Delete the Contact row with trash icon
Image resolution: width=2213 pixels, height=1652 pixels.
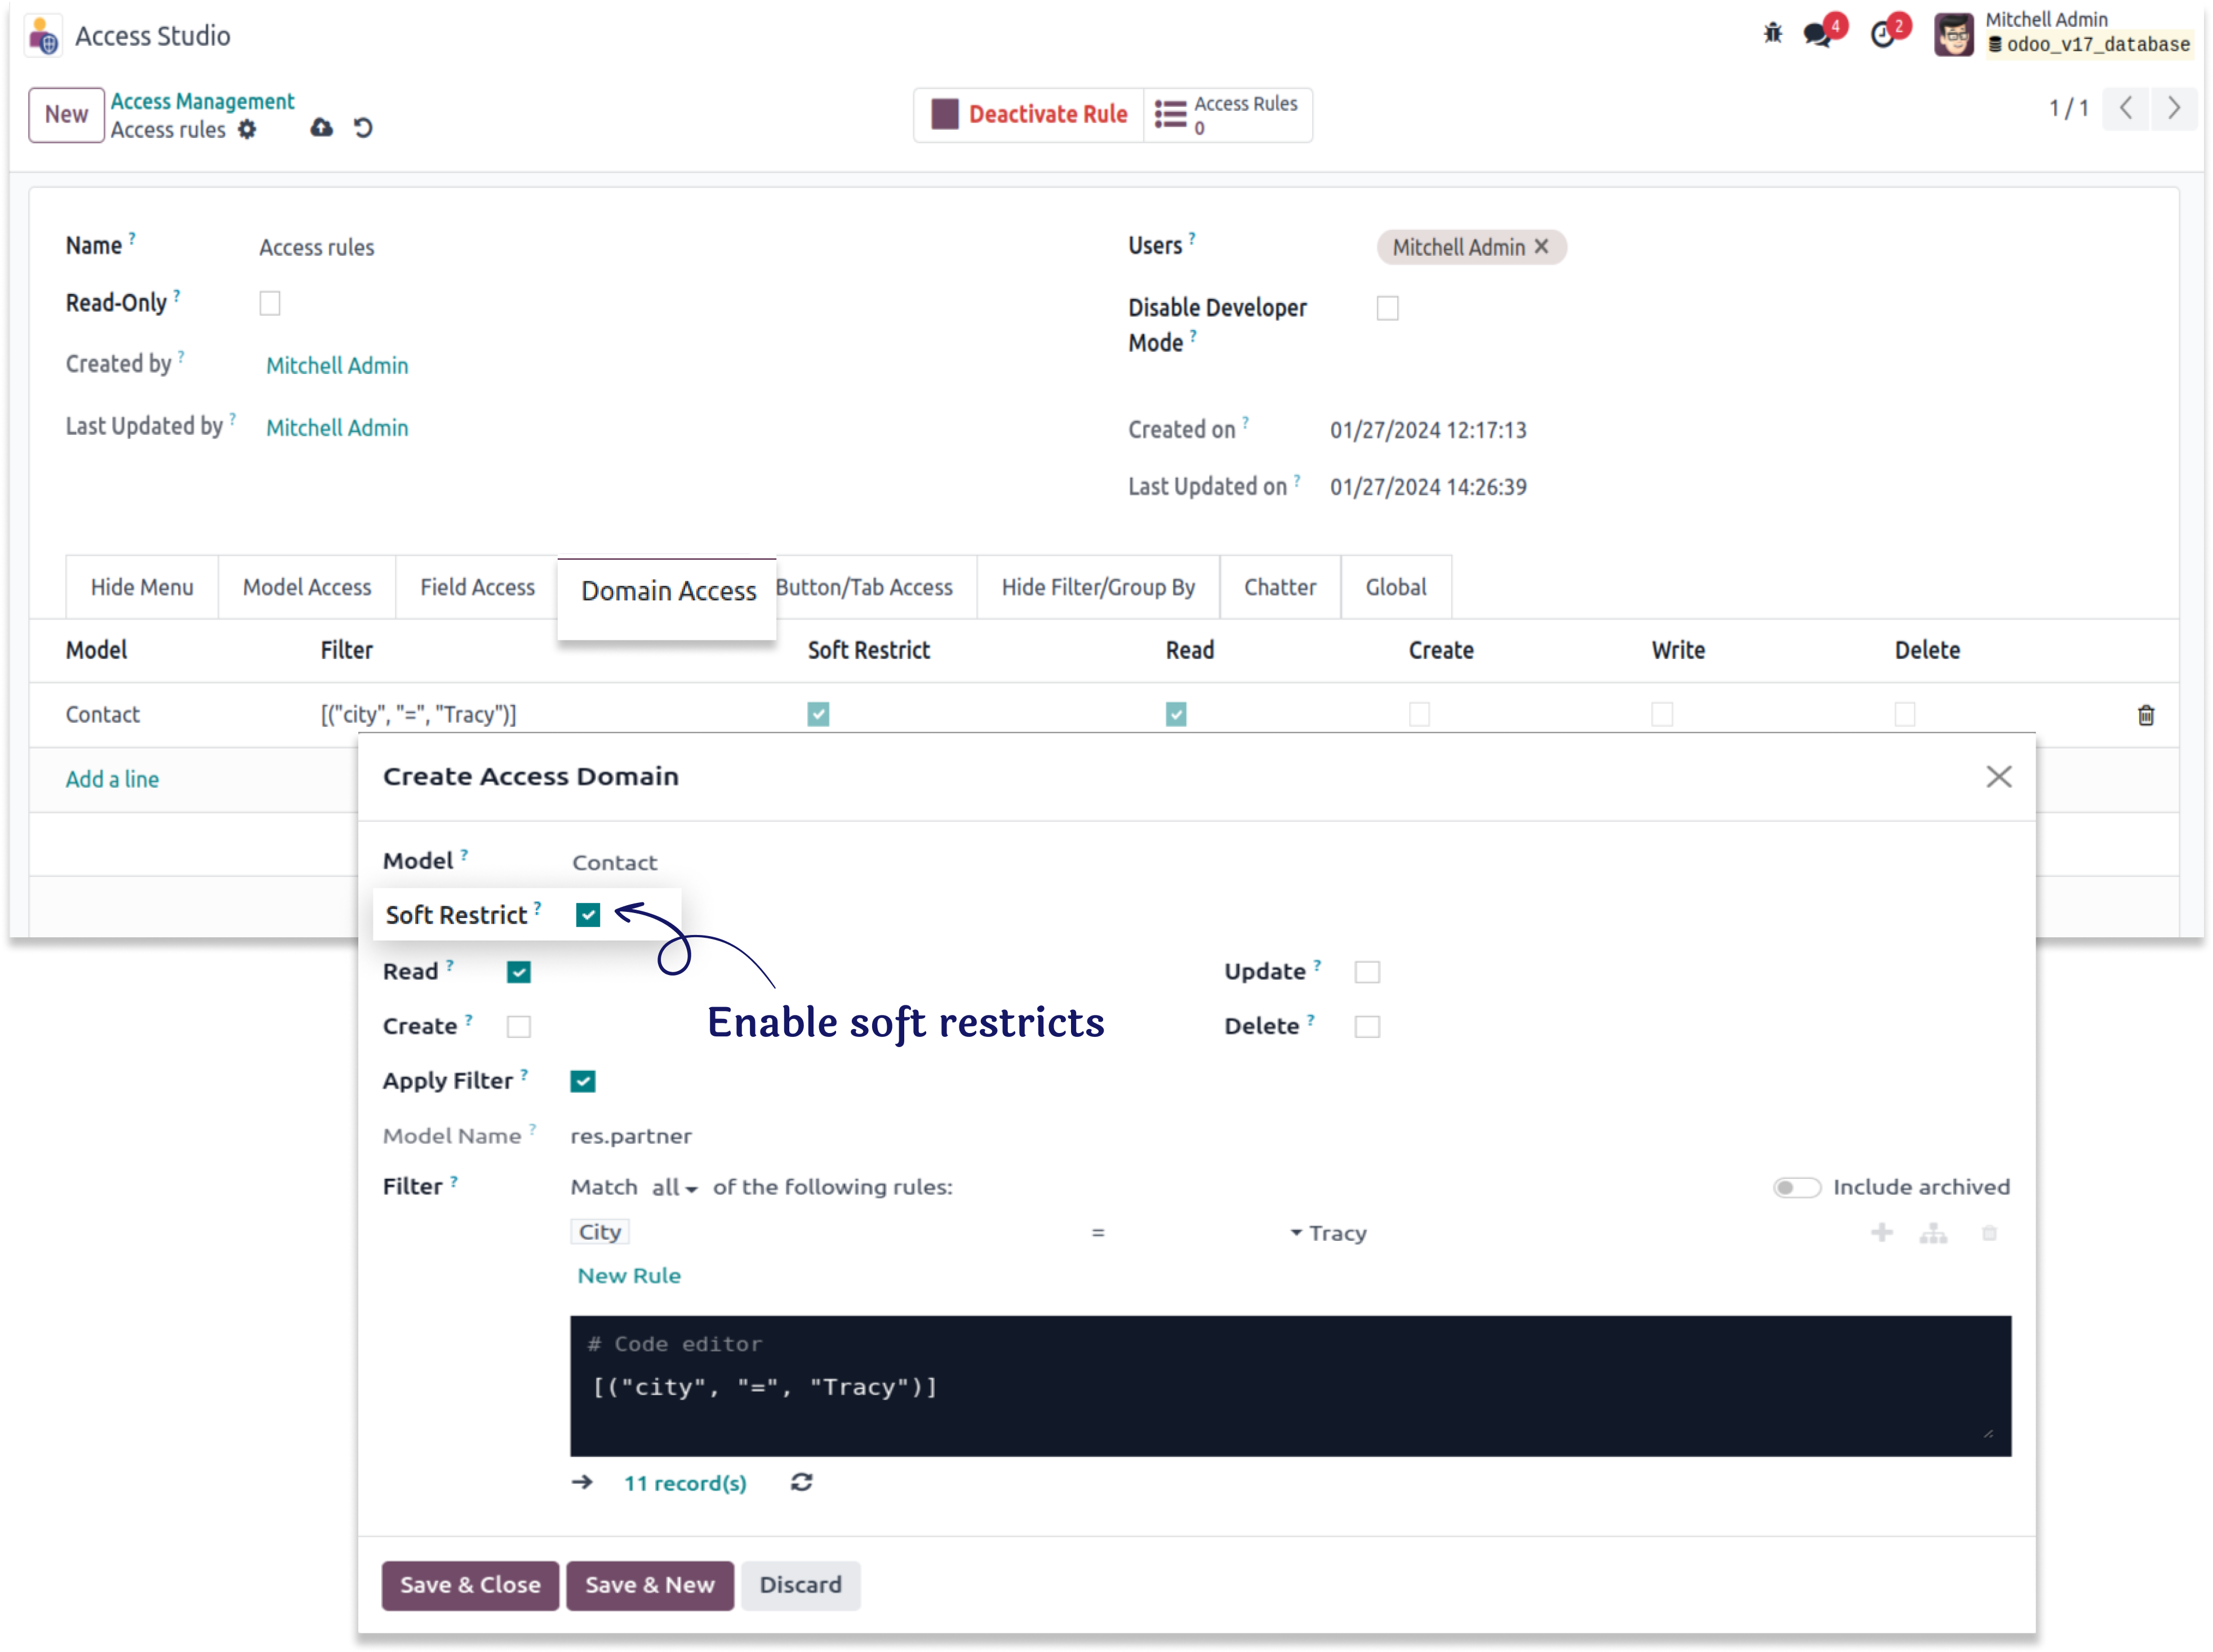pos(2145,715)
